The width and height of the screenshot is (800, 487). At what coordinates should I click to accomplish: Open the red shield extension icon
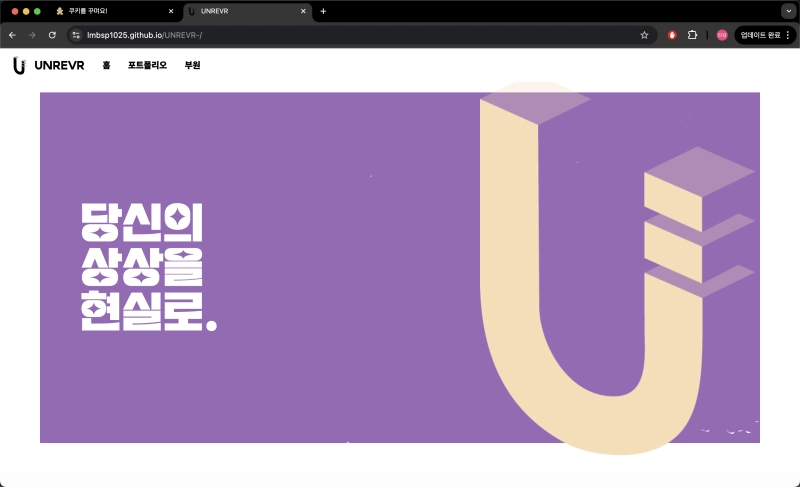click(672, 35)
